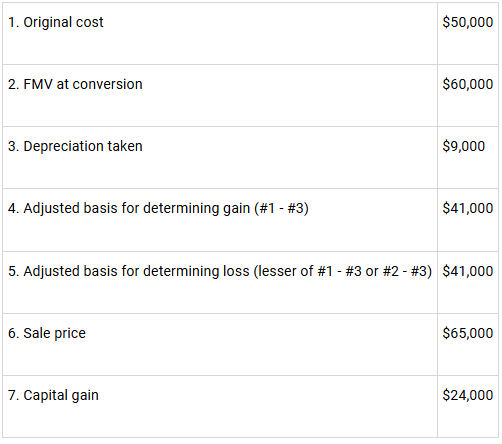
Task: Select the $9,000 depreciation value
Action: coord(464,146)
